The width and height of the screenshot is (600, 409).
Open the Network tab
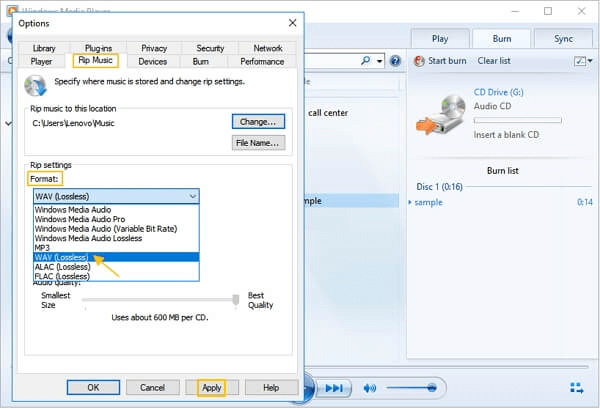click(x=268, y=48)
